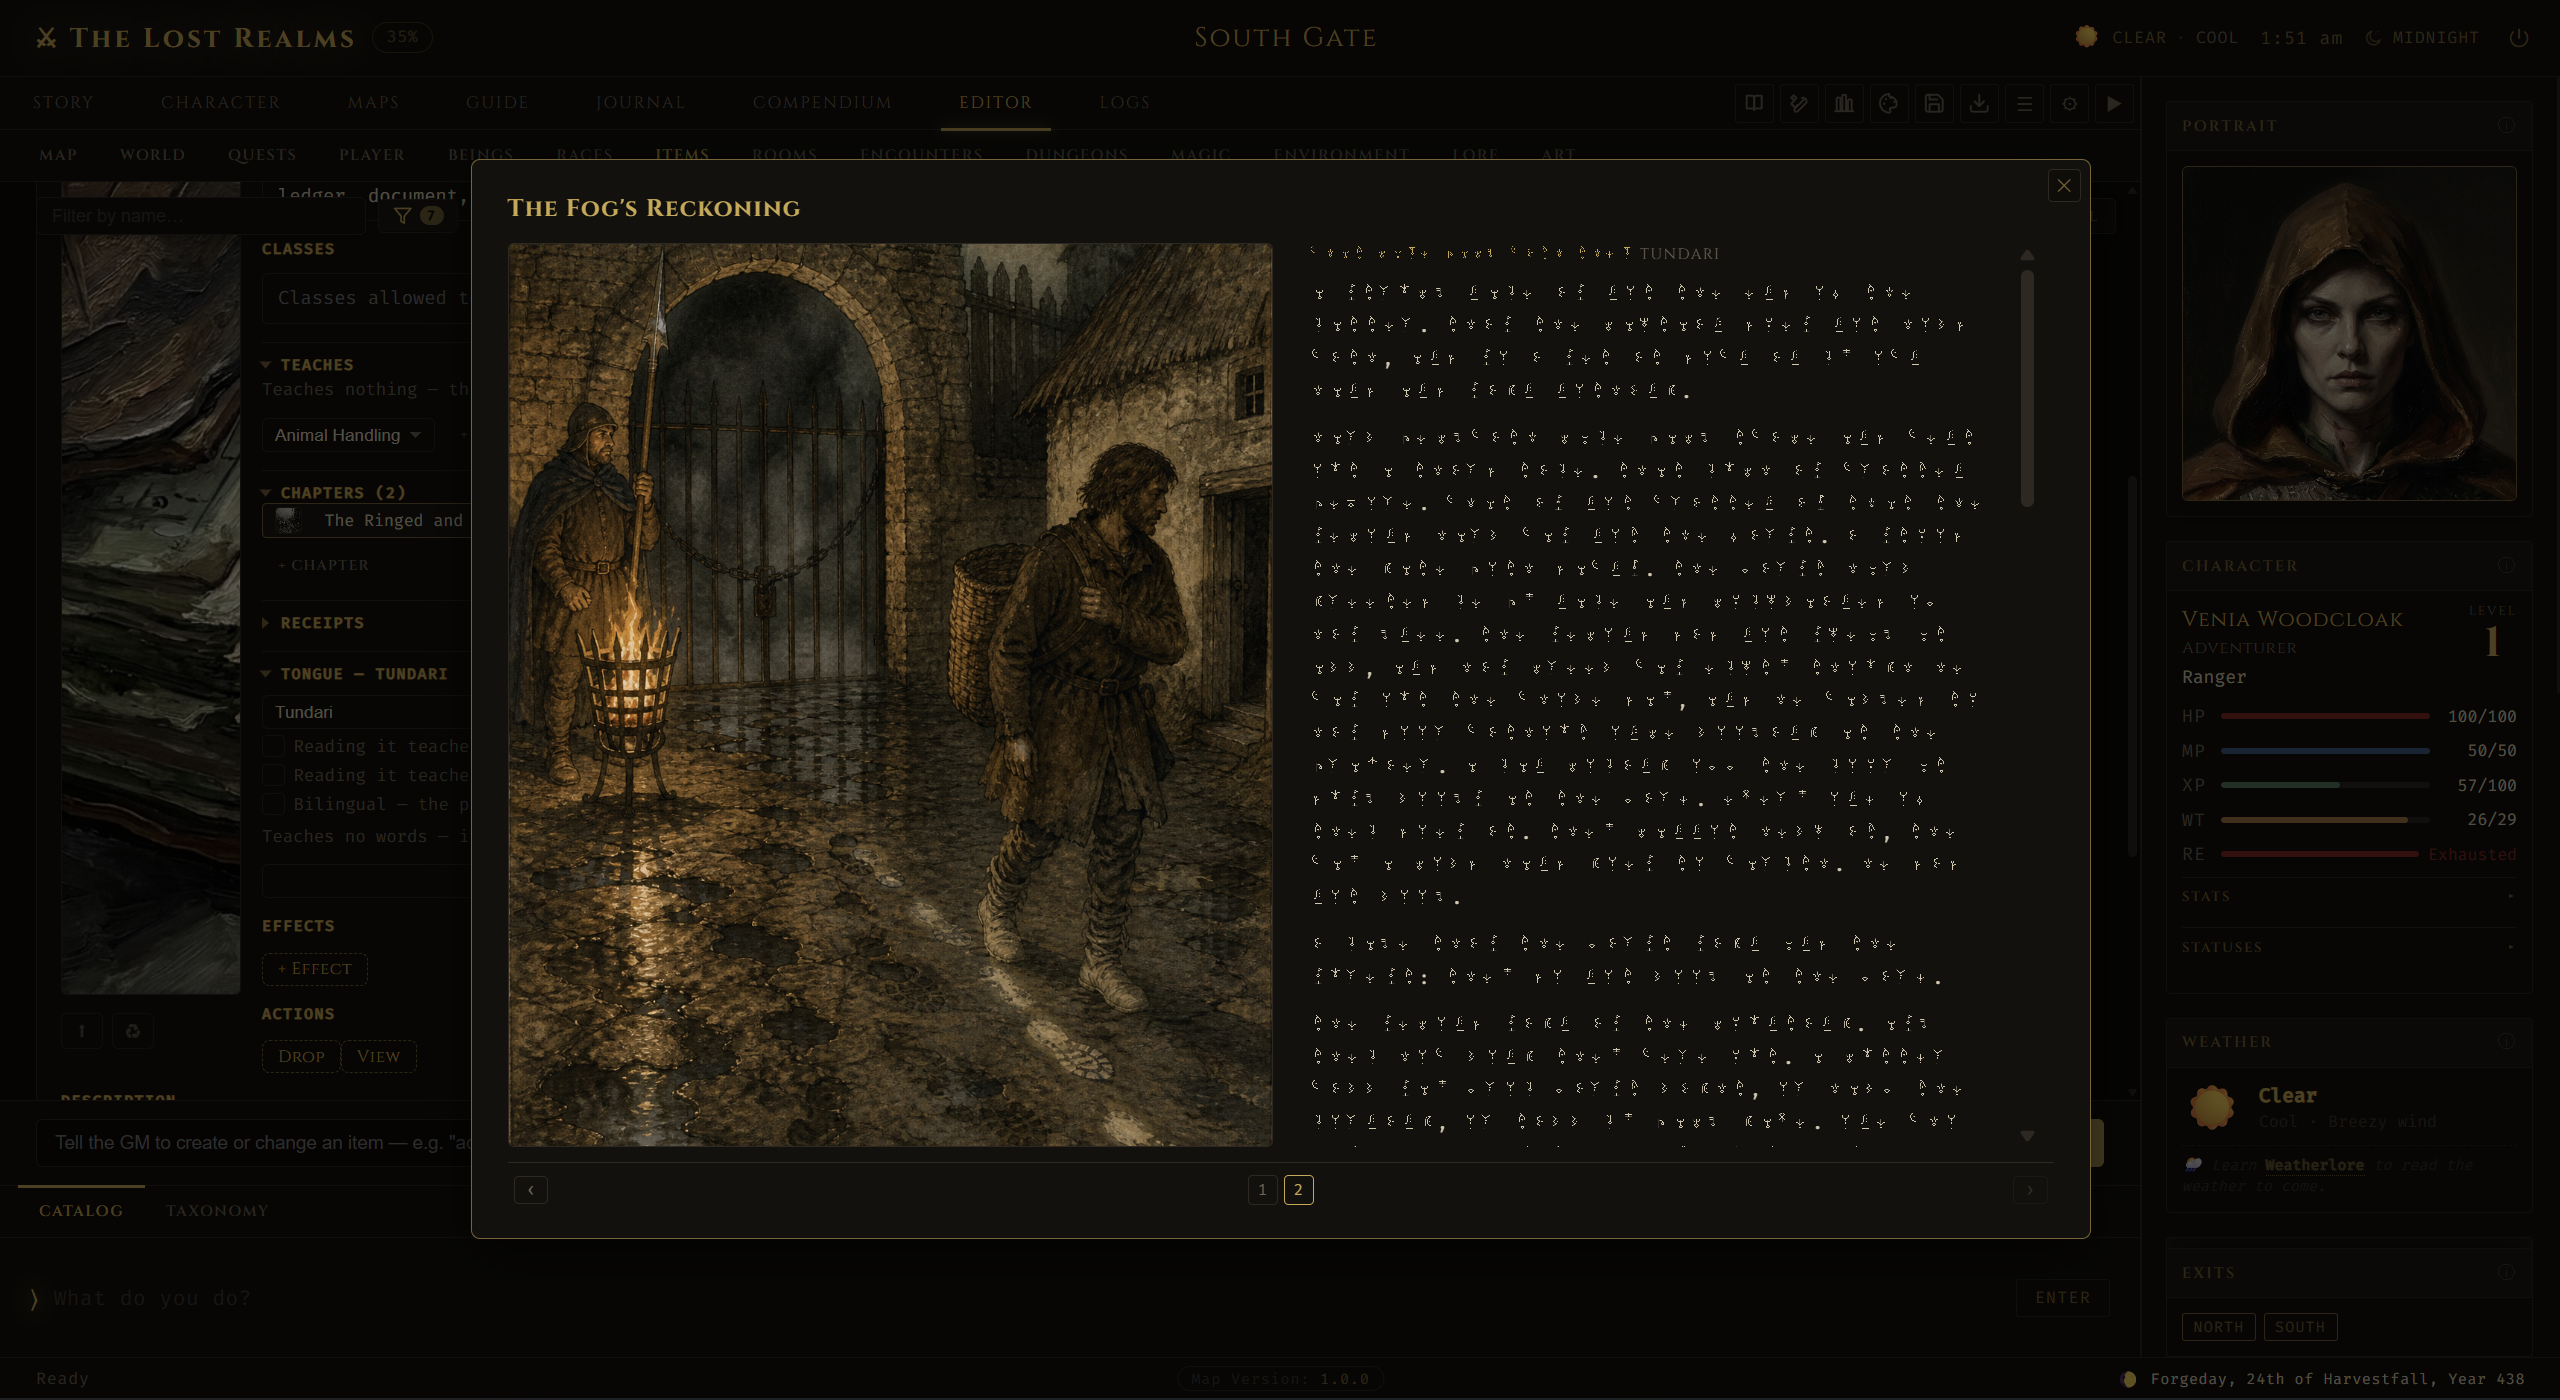2560x1400 pixels.
Task: Expand the Statuses section in Character panel
Action: (2349, 947)
